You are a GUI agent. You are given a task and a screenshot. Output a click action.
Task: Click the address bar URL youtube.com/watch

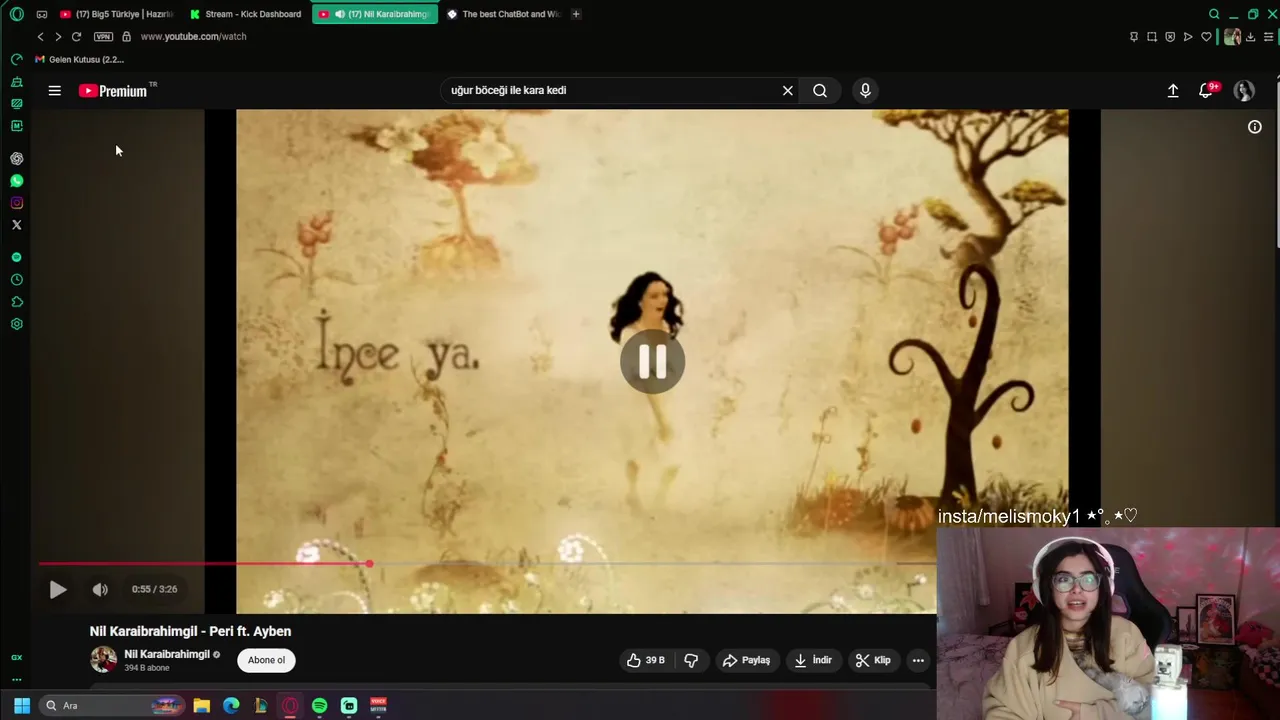click(193, 36)
